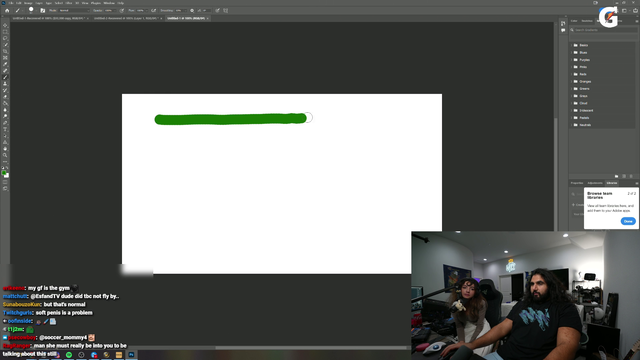Select the Brush tool in left toolbar
This screenshot has height=360, width=640.
(x=5, y=77)
